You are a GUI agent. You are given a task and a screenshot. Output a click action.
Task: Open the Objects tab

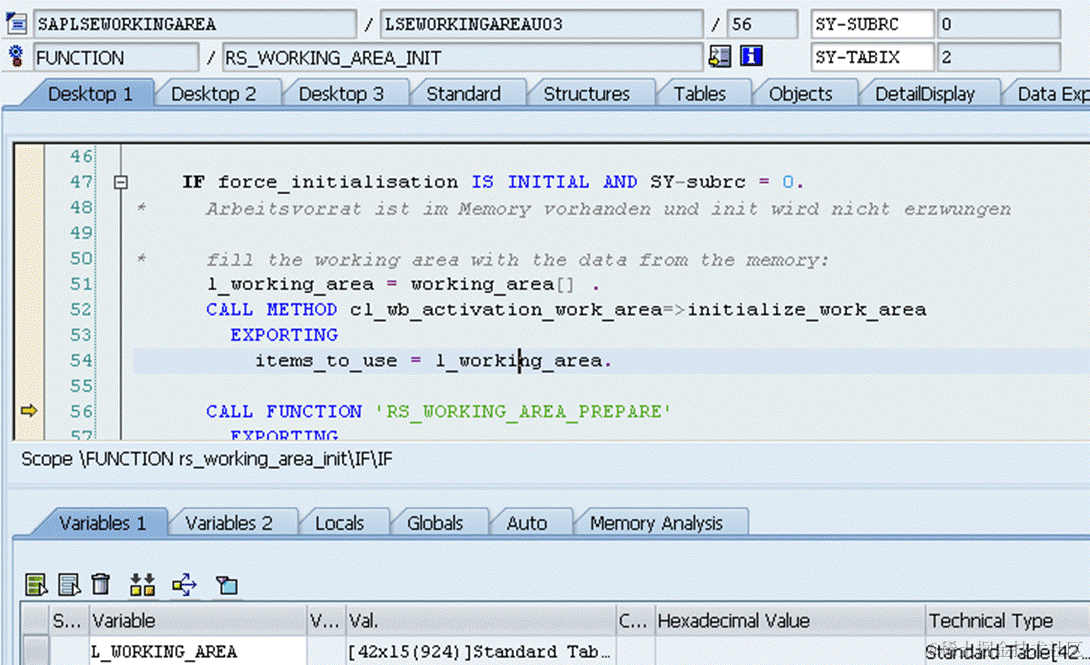coord(800,94)
